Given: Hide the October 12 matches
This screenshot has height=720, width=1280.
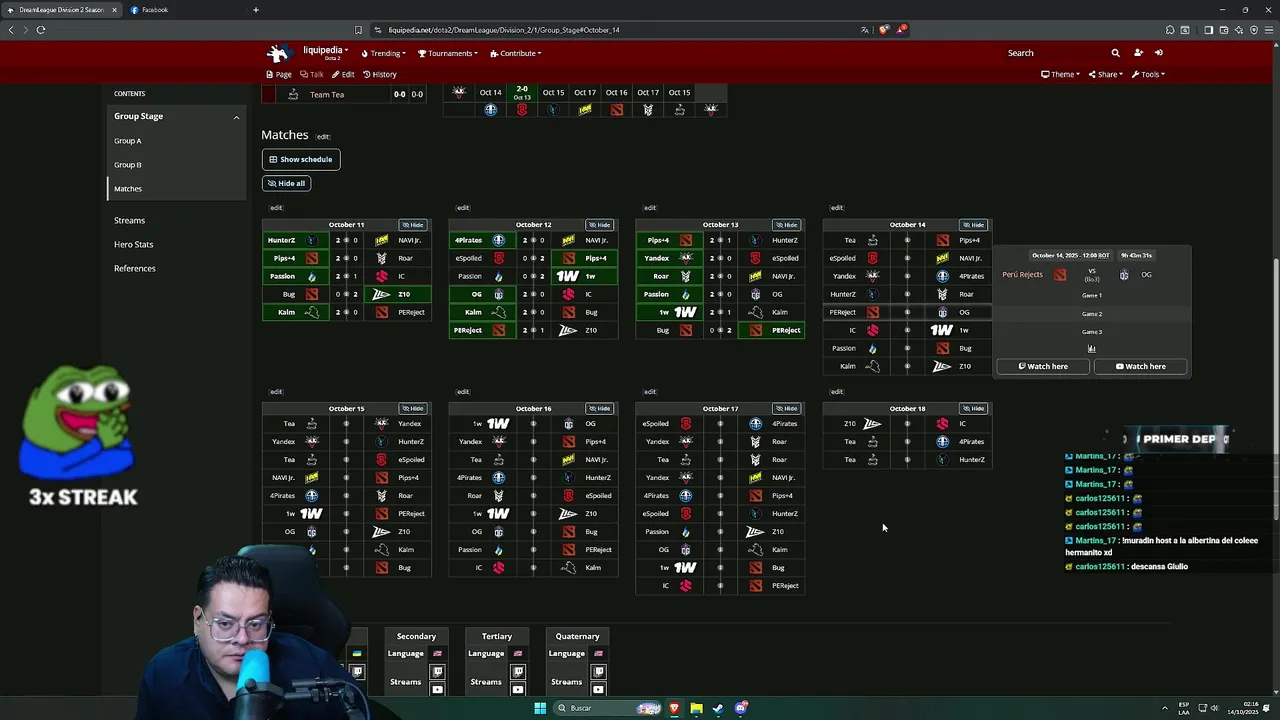Looking at the screenshot, I should point(599,225).
